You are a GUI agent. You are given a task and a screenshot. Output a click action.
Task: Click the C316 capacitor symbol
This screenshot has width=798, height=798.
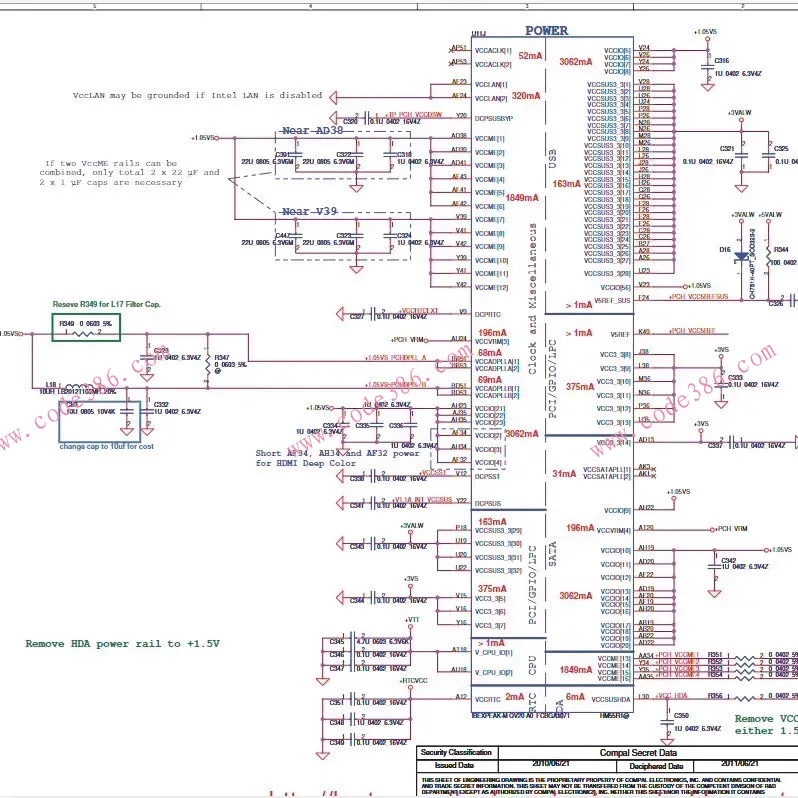click(x=707, y=66)
